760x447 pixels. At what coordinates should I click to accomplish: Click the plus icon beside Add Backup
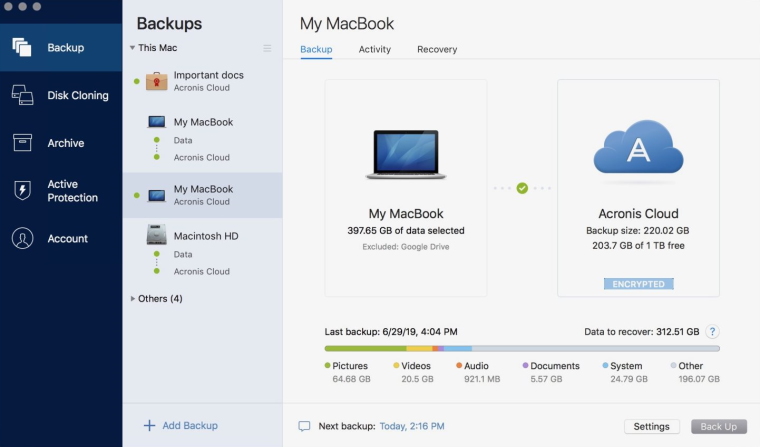149,425
